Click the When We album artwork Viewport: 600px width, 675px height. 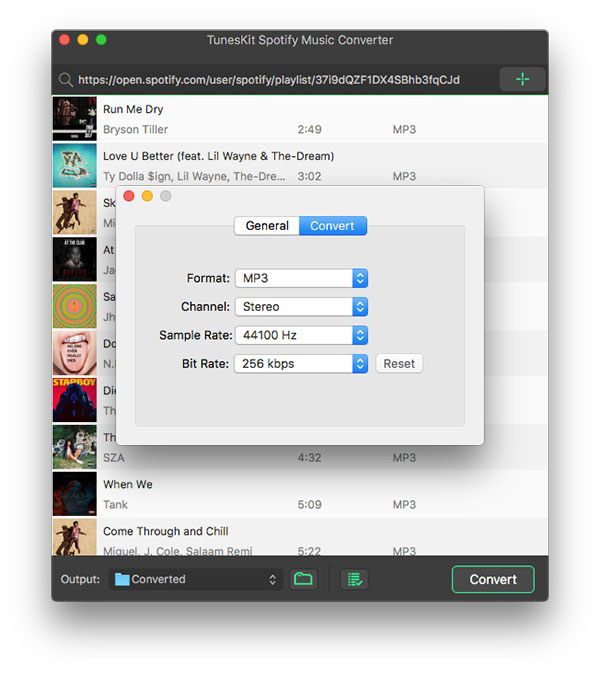[x=74, y=494]
